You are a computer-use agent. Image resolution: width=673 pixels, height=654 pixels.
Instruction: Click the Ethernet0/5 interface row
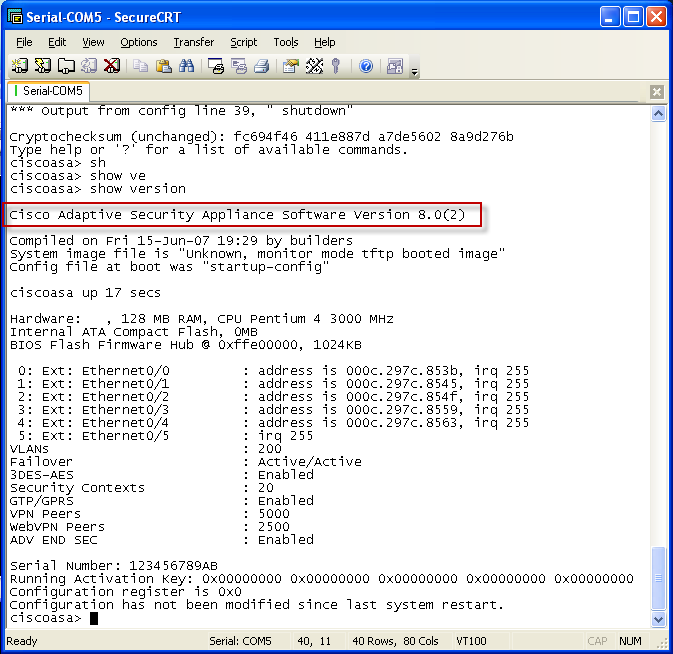pos(165,436)
